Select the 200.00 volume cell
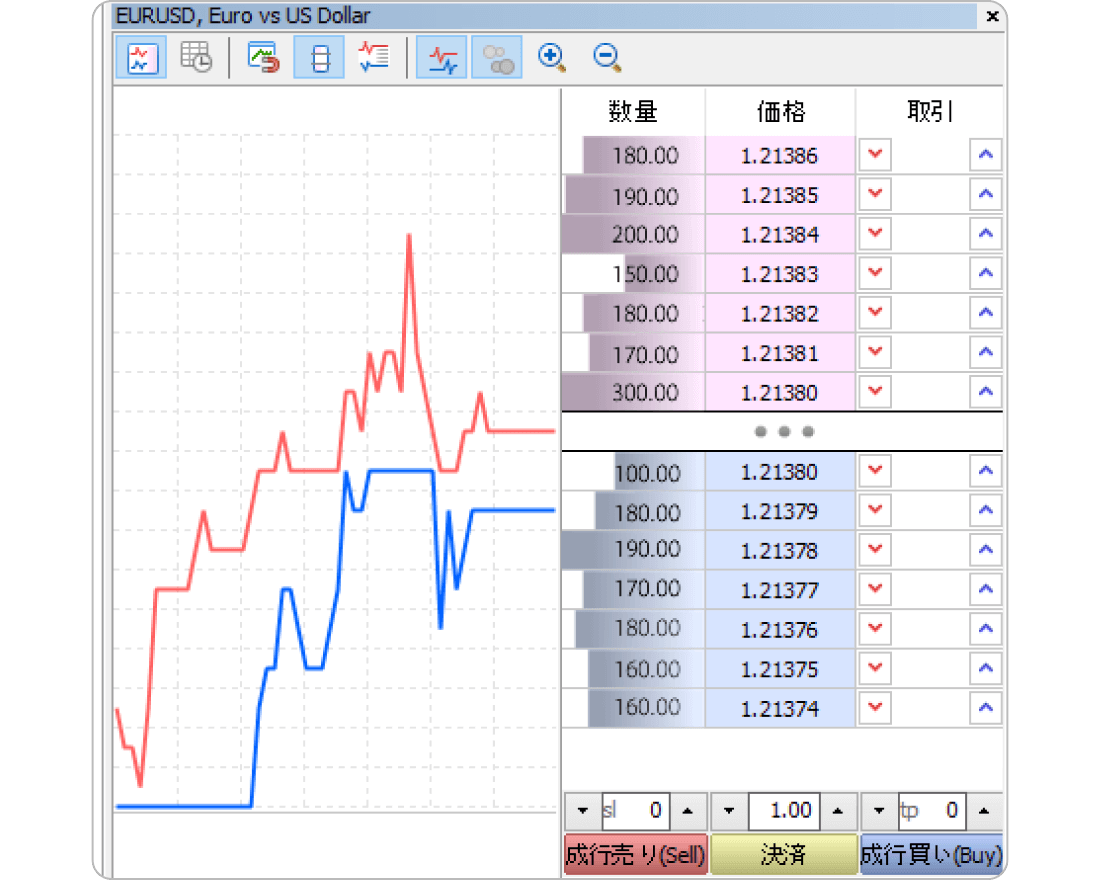Viewport: 1100px width, 880px height. coord(633,234)
